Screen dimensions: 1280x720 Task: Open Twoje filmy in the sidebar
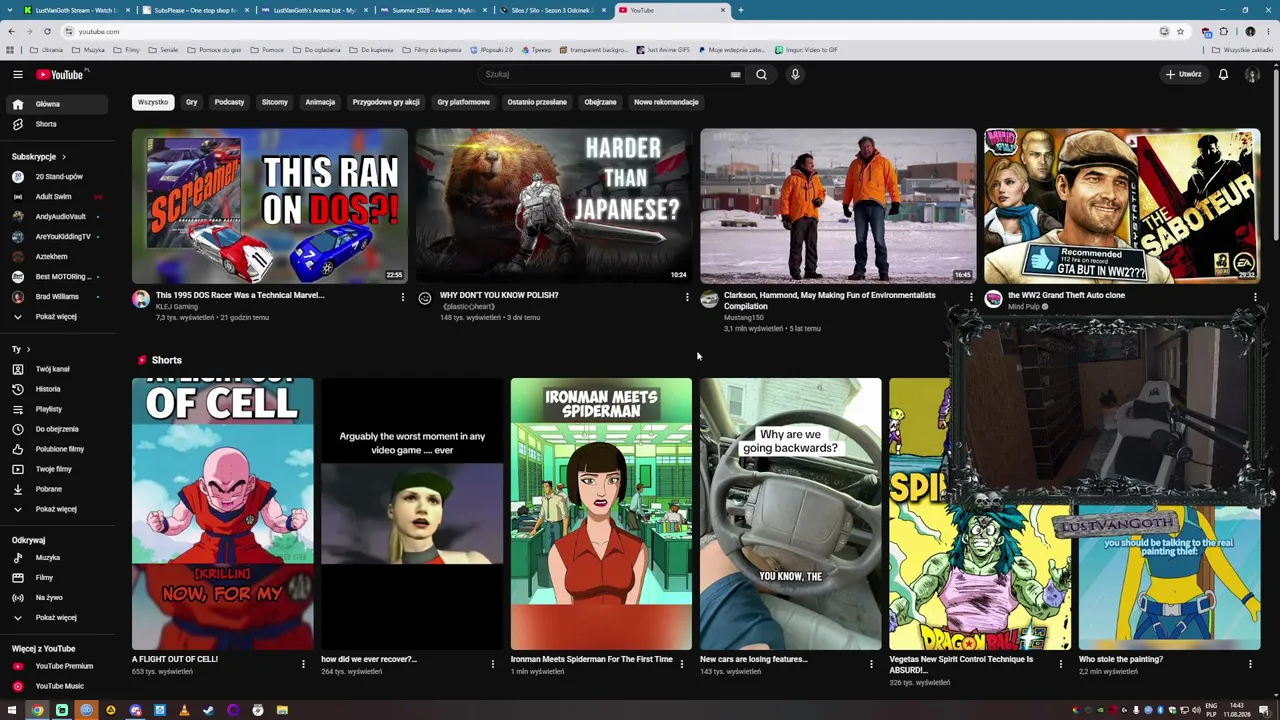point(56,469)
